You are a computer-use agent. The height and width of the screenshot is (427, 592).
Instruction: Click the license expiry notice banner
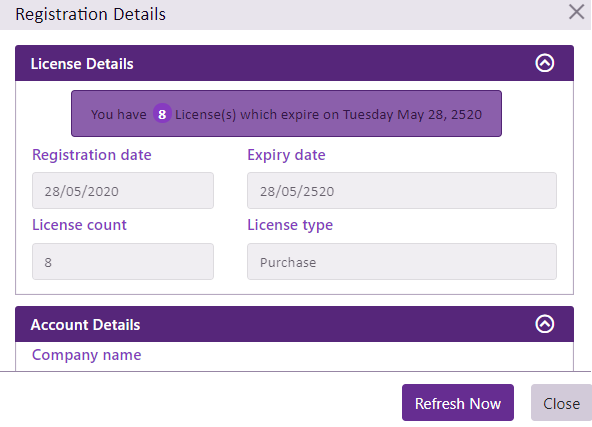tap(286, 113)
